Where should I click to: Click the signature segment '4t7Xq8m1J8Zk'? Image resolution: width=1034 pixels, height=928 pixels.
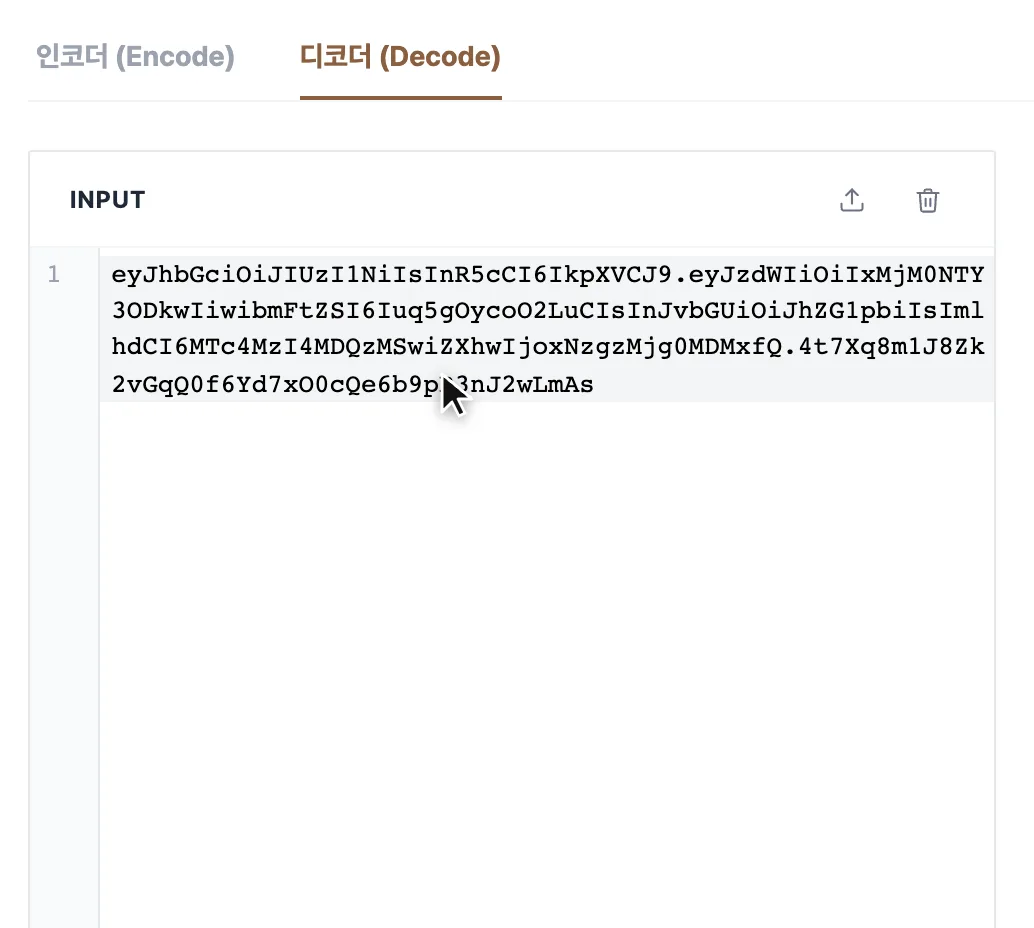(x=892, y=347)
